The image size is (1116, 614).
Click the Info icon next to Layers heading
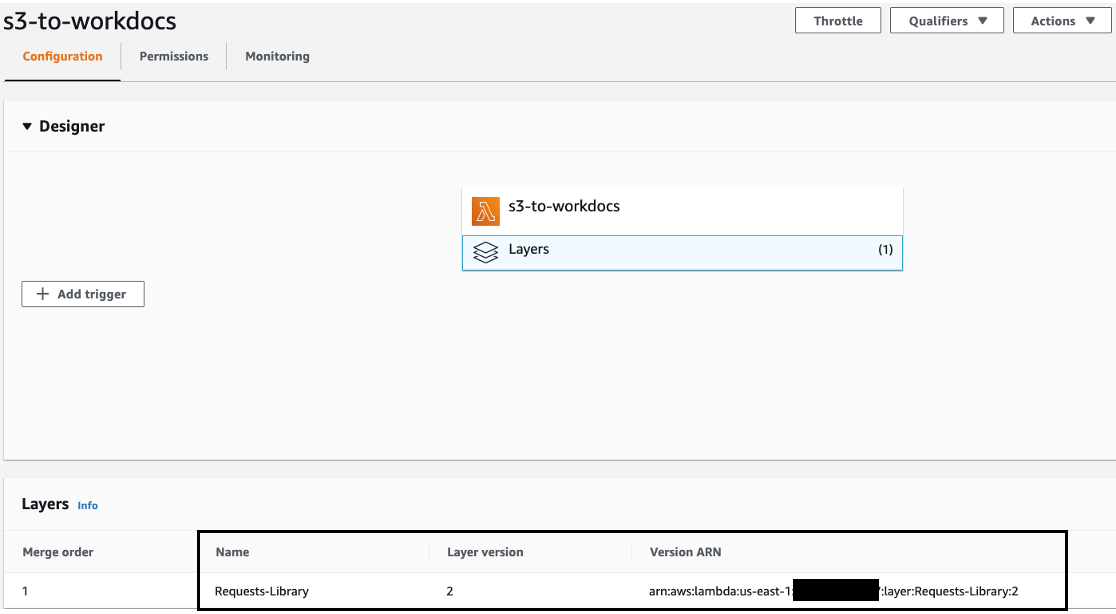(x=87, y=506)
